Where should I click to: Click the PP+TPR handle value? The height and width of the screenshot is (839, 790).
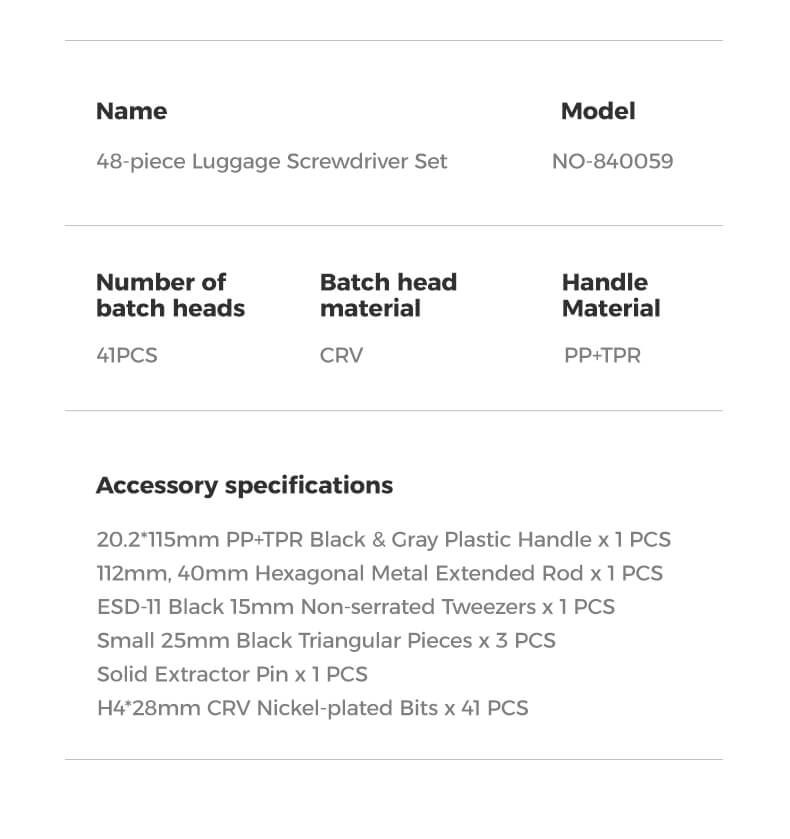602,355
